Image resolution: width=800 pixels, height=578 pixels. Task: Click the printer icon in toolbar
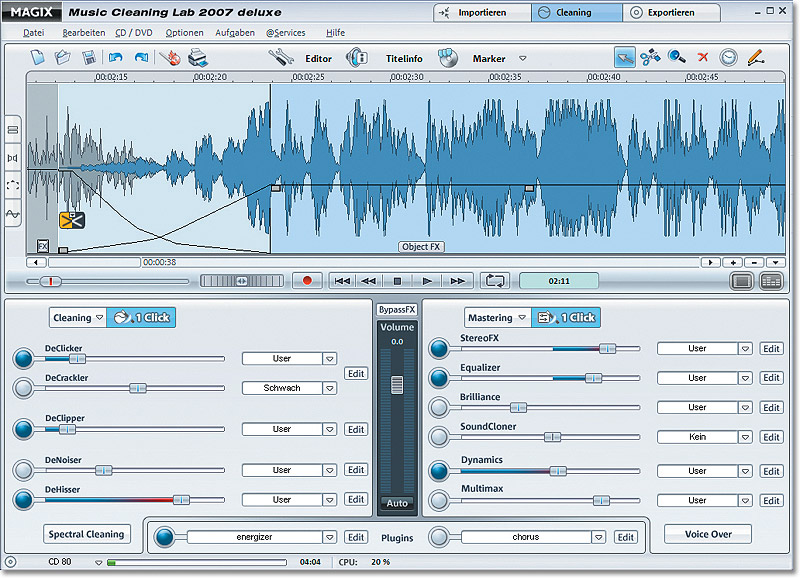(197, 58)
